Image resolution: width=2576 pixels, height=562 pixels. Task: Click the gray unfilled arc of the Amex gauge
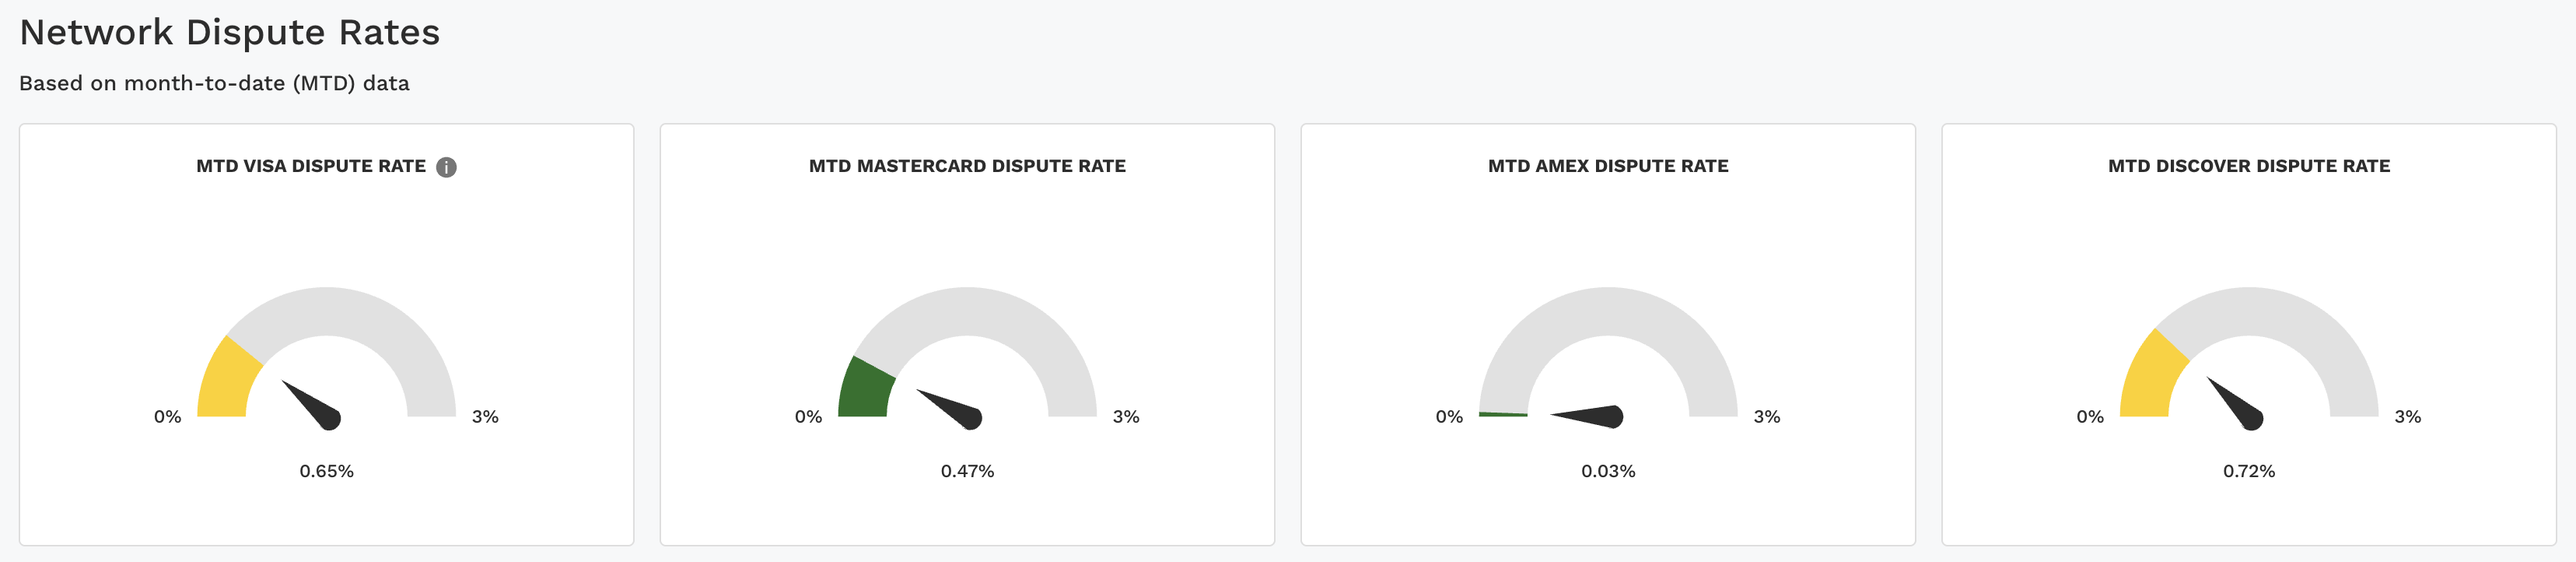click(x=1608, y=311)
